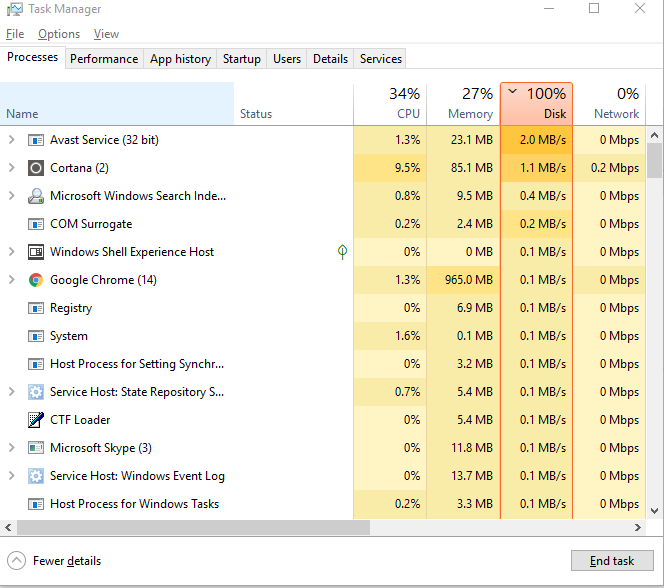Screen dimensions: 664x588
Task: Switch to the Performance tab
Action: [x=104, y=59]
